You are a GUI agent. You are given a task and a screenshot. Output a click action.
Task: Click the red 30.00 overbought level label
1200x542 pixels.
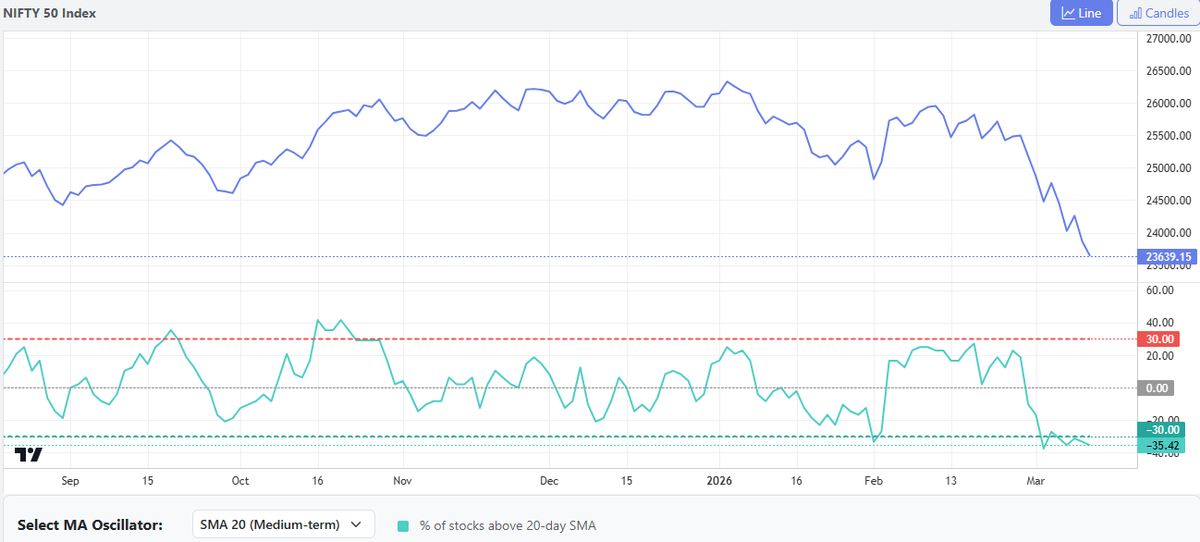tap(1160, 339)
